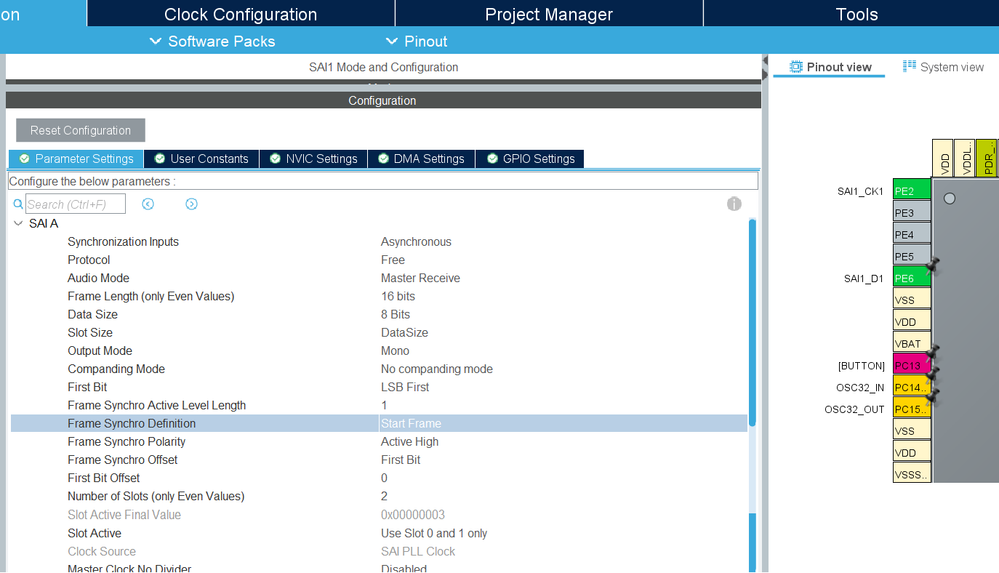Go to next search result arrow
Screen dimensions: 999x573
(191, 204)
